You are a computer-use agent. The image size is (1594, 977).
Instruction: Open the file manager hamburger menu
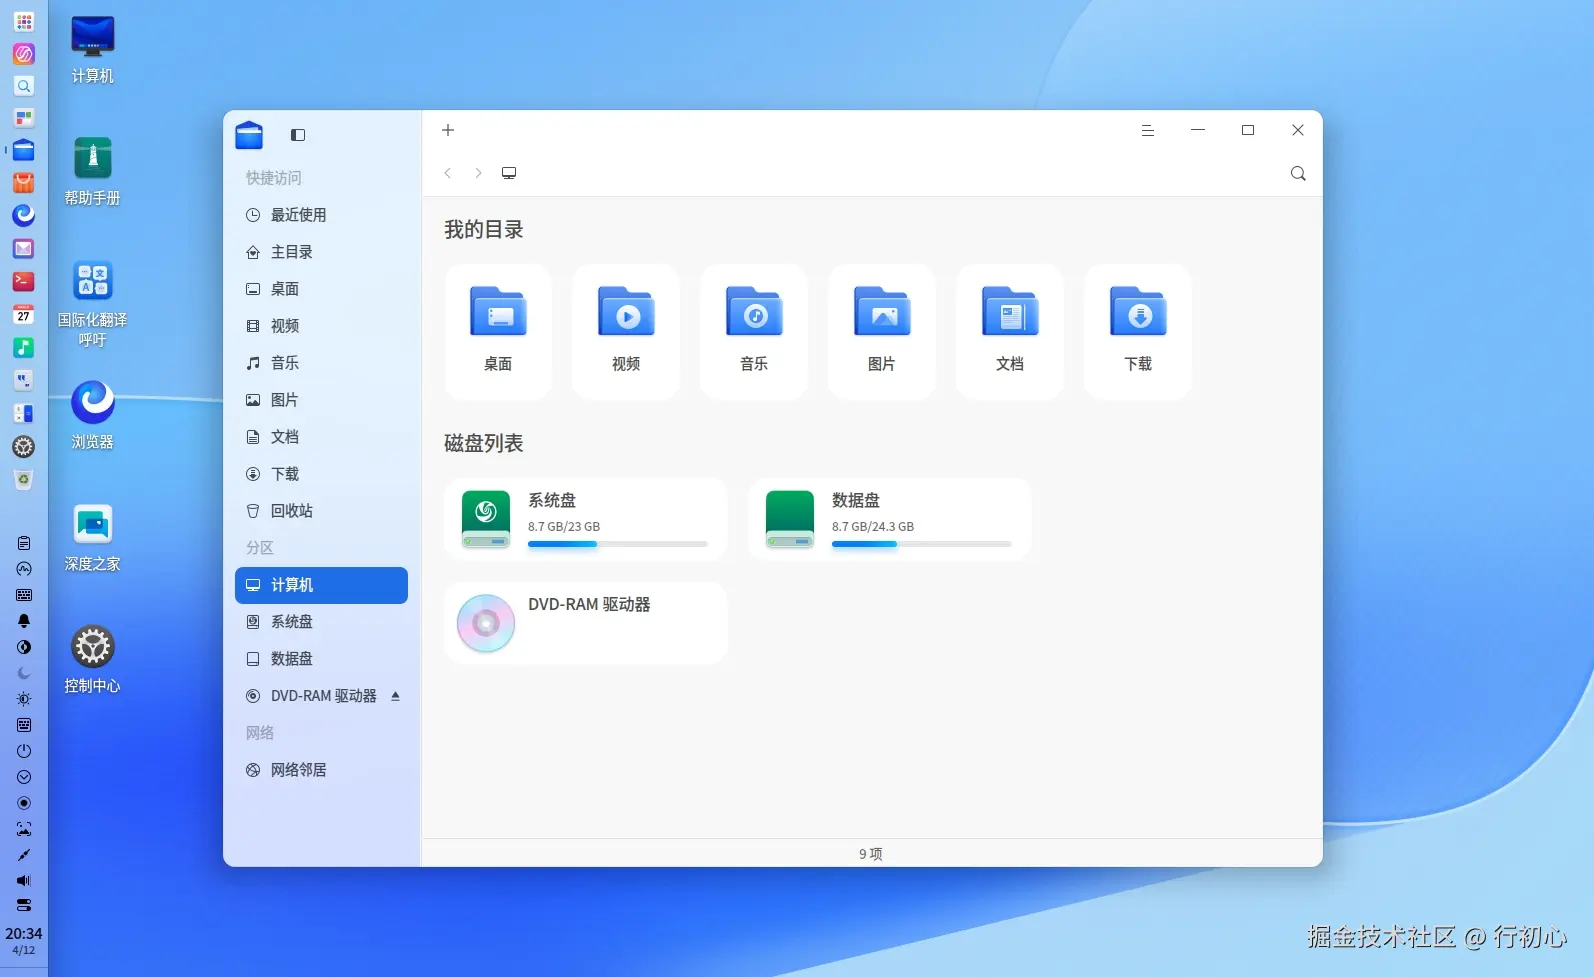pos(1148,130)
